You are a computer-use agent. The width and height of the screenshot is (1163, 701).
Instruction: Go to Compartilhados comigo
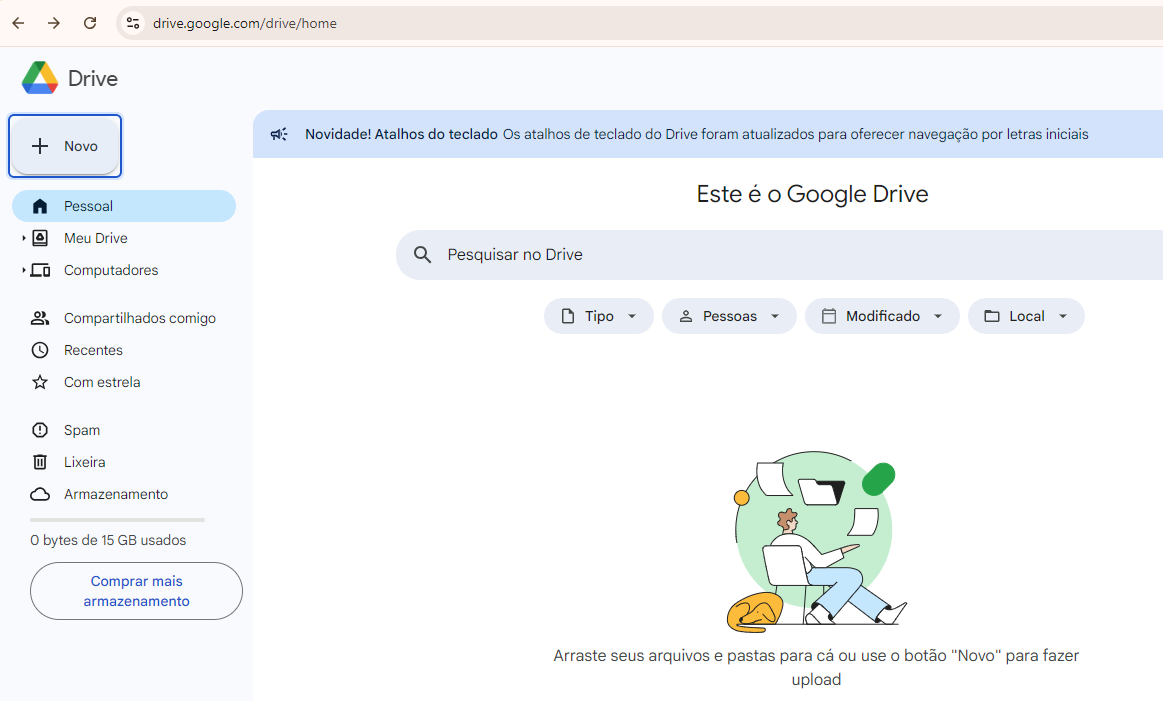tap(139, 318)
